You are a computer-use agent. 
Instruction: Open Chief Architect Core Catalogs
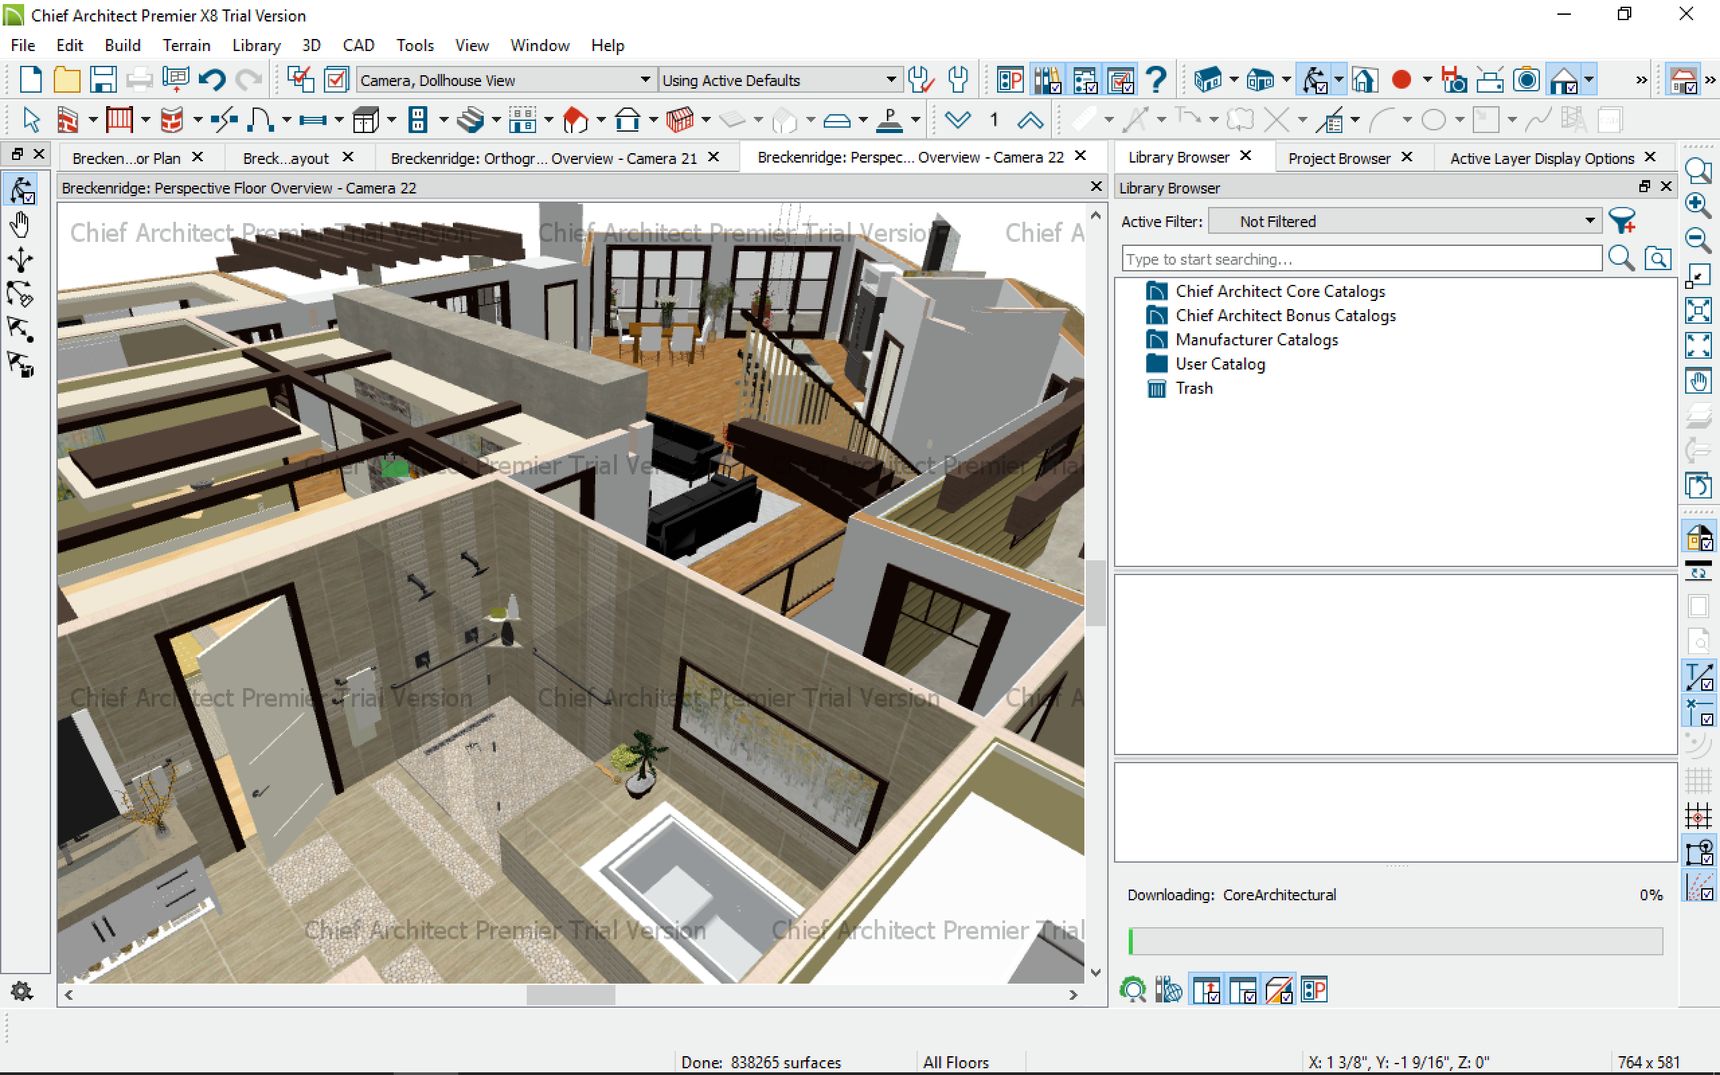(1280, 291)
